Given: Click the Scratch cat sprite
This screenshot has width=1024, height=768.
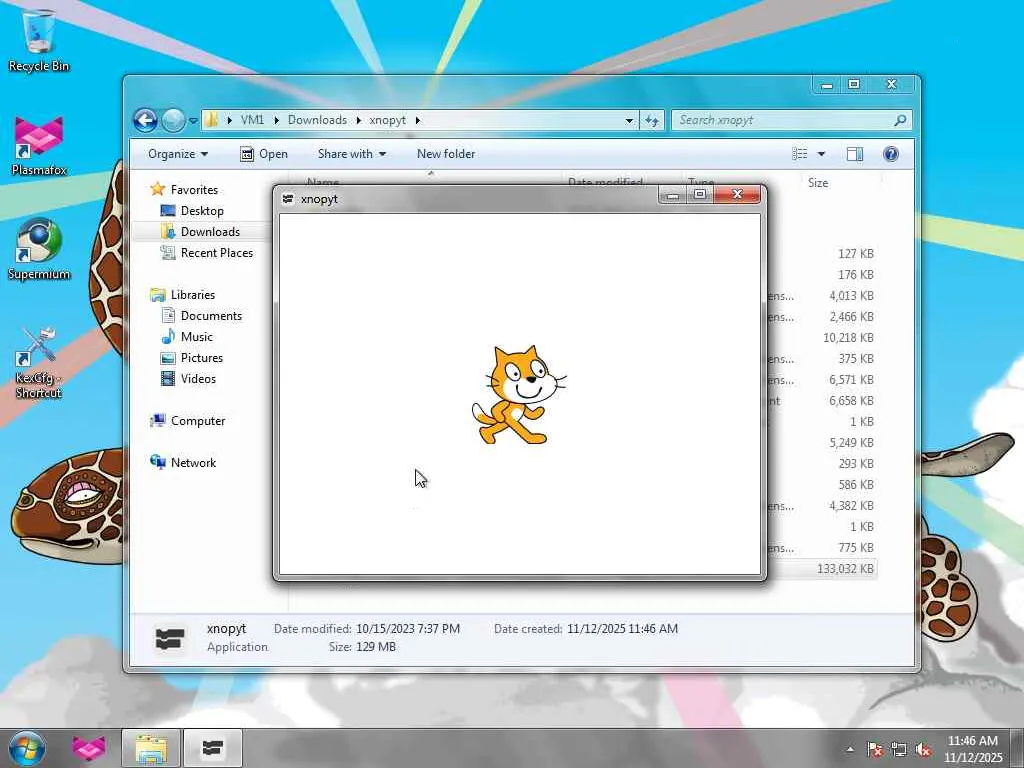Looking at the screenshot, I should click(518, 395).
